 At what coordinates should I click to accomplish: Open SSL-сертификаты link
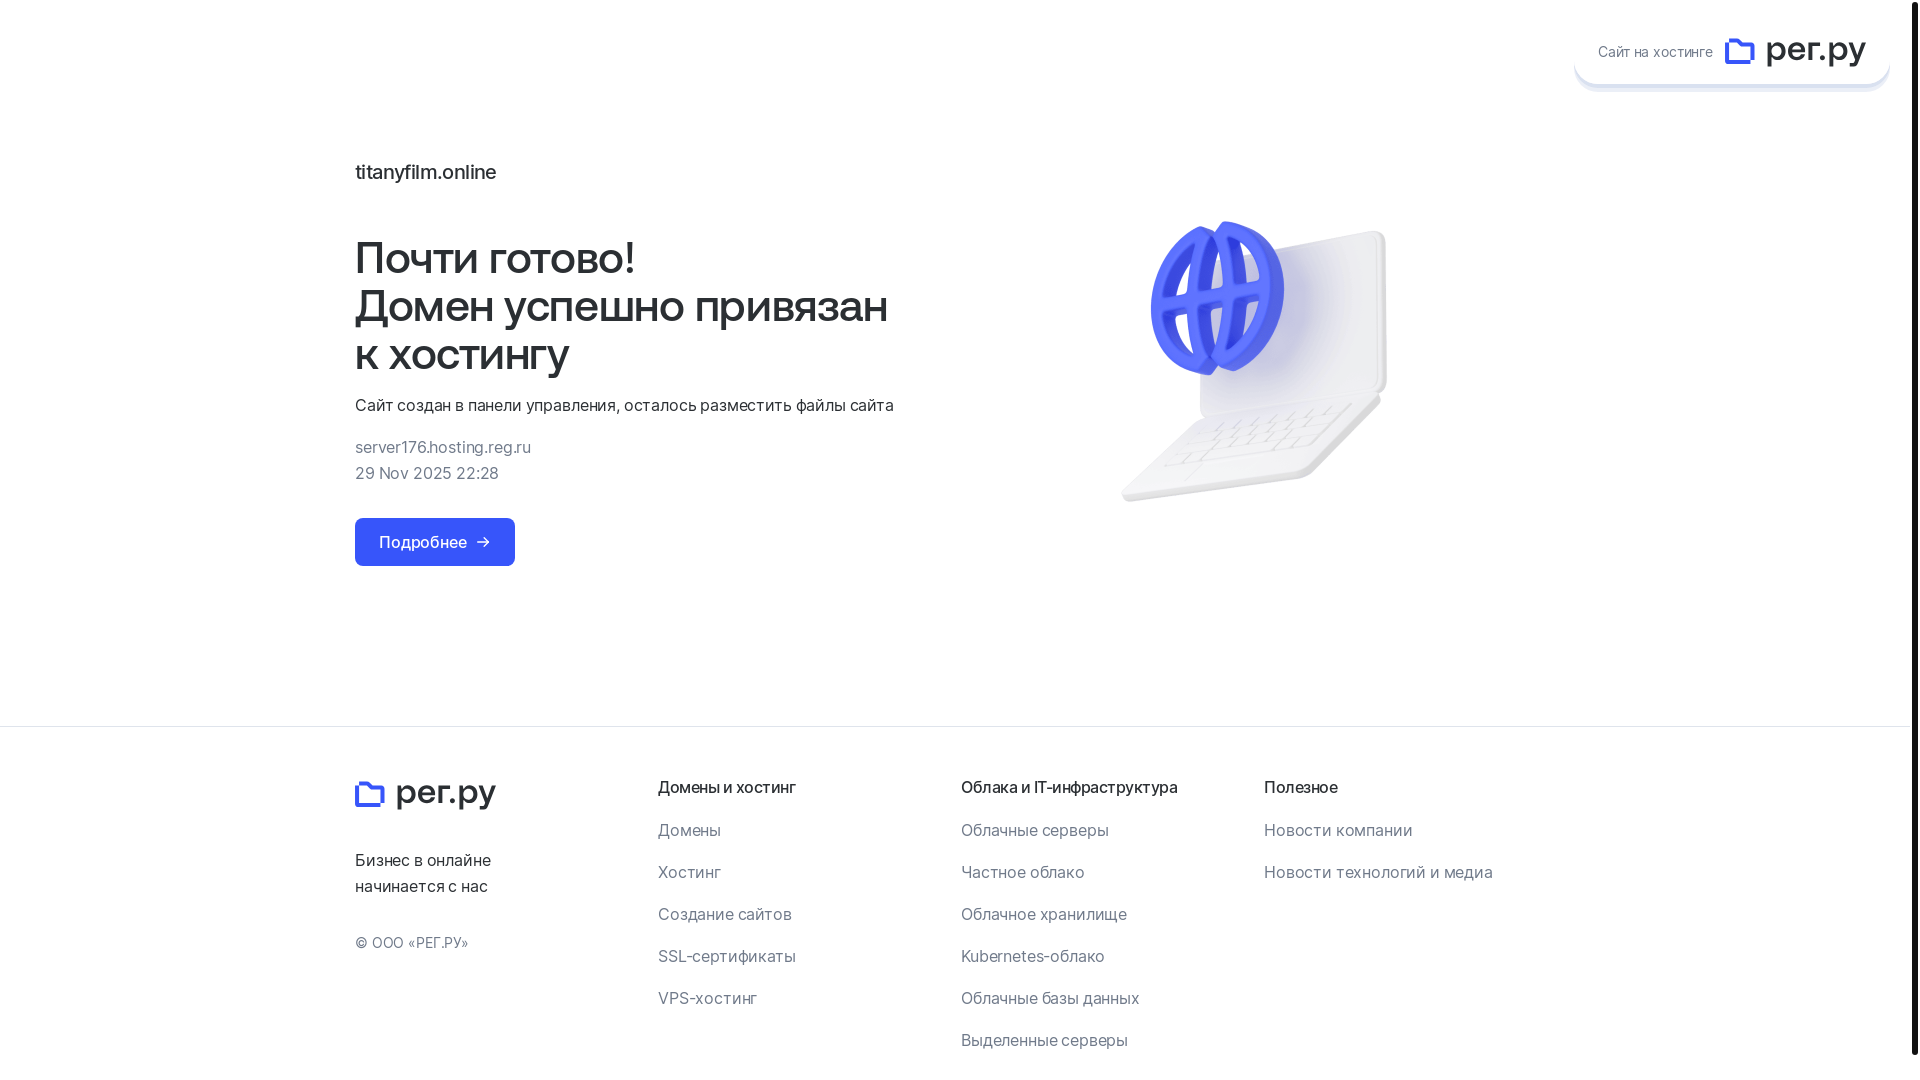point(726,956)
